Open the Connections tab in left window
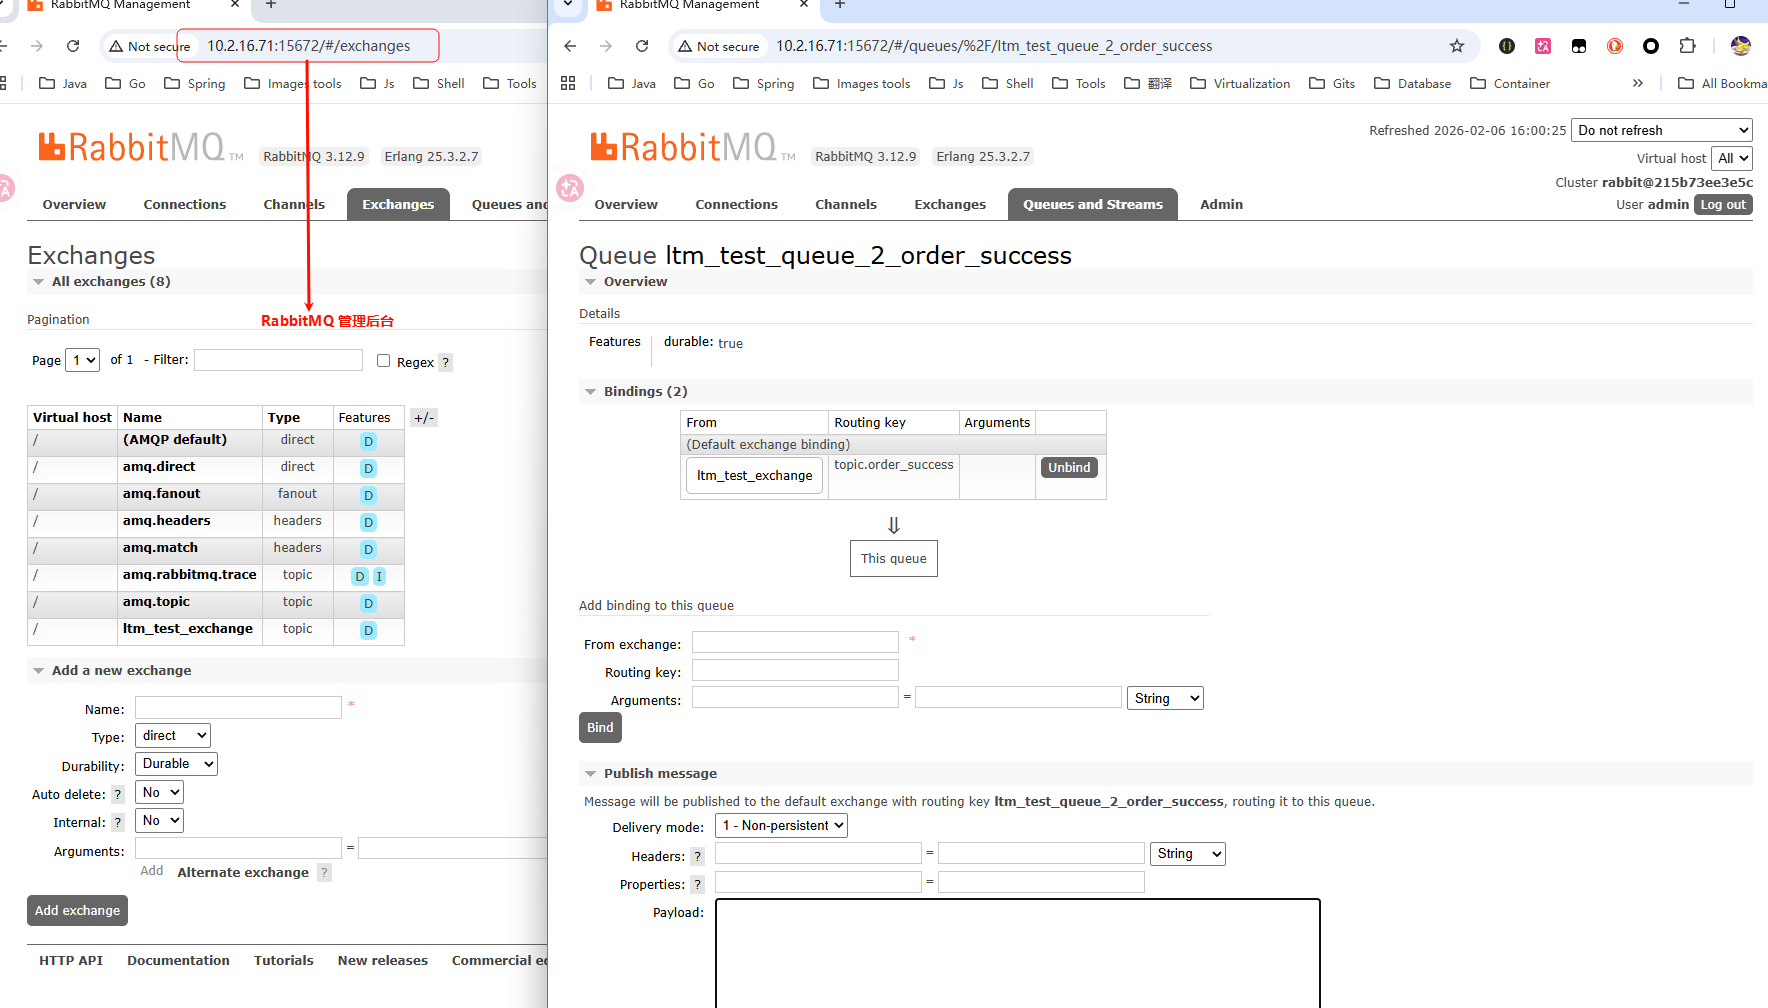 click(185, 205)
